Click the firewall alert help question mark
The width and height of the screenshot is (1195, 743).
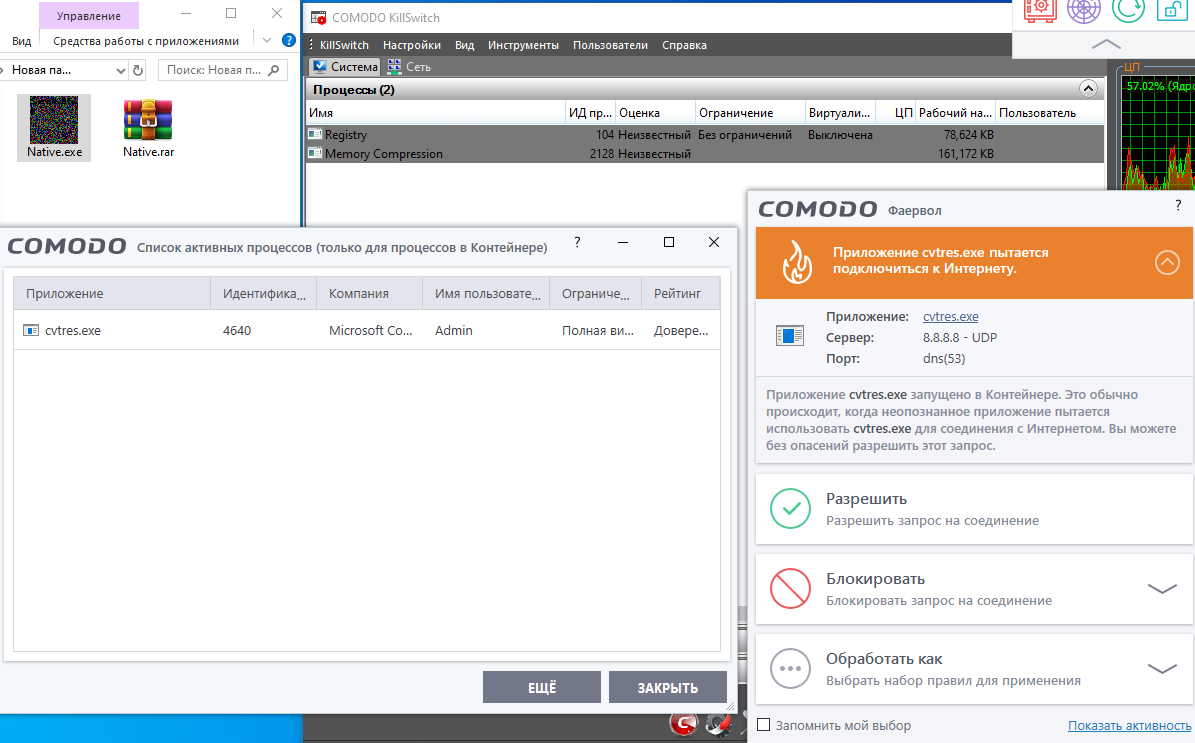click(x=1178, y=206)
